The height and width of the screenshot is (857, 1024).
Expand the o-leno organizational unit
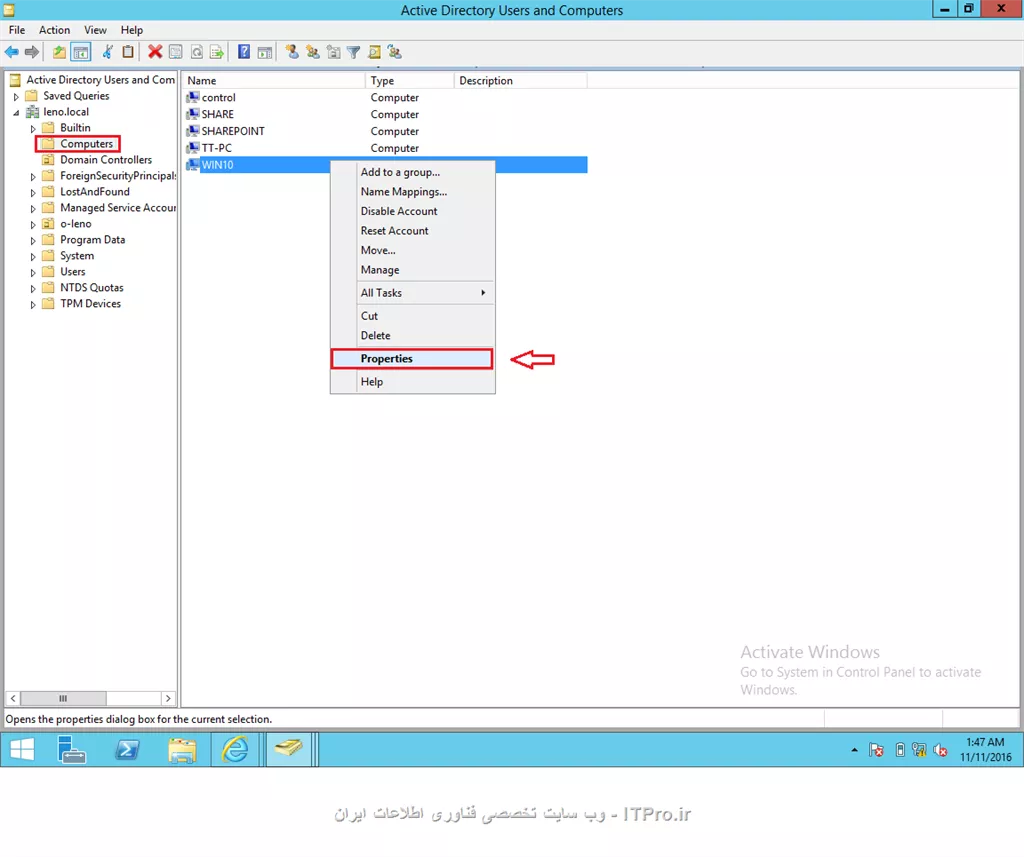(33, 225)
